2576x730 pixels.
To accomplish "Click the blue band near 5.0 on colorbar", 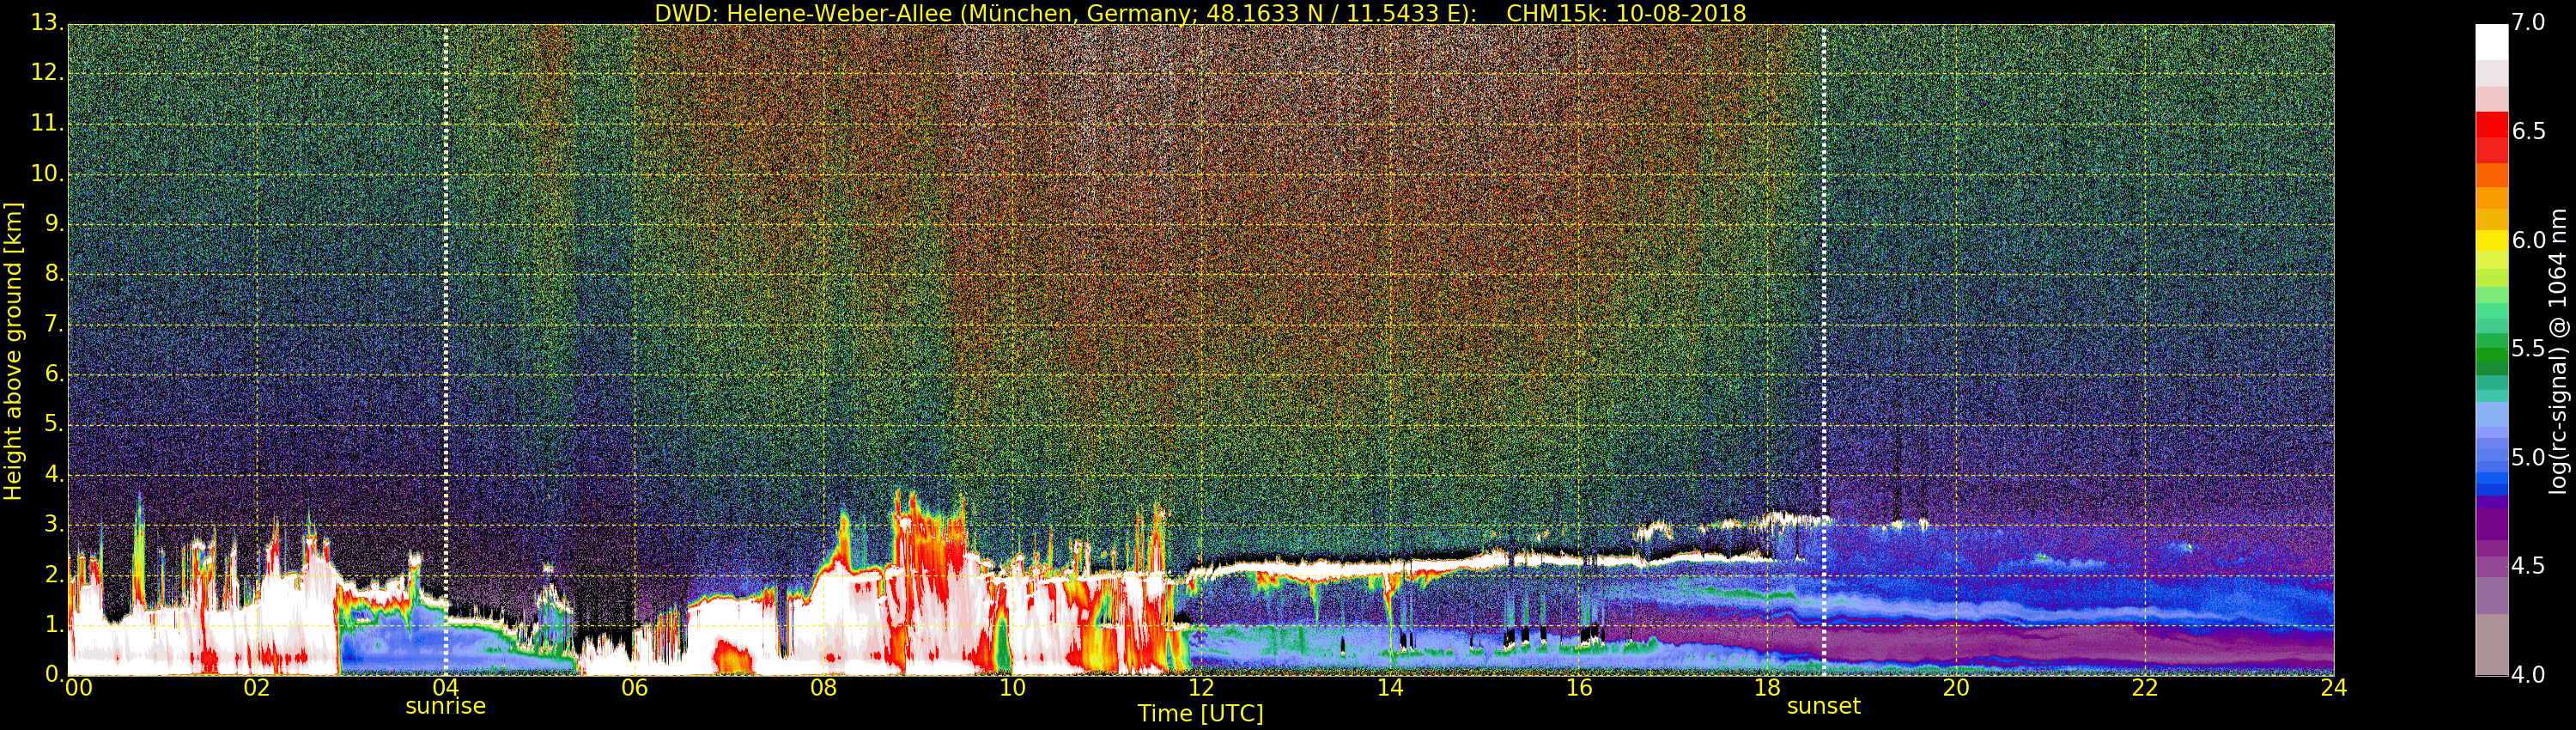I will pyautogui.click(x=2491, y=458).
